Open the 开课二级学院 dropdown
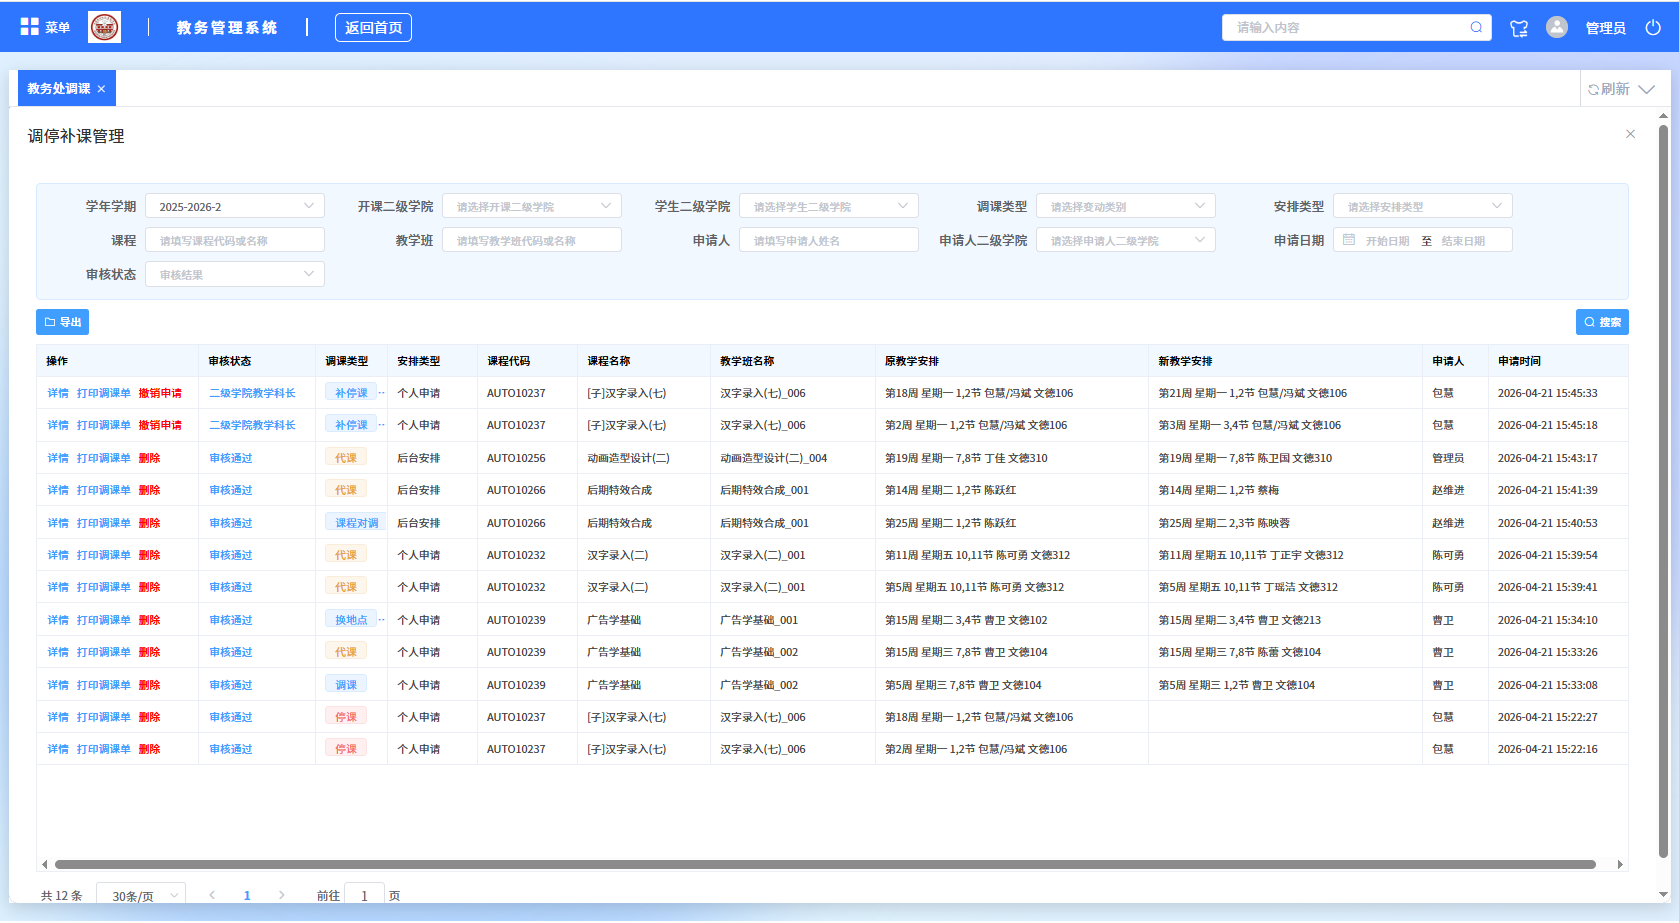 (x=532, y=206)
